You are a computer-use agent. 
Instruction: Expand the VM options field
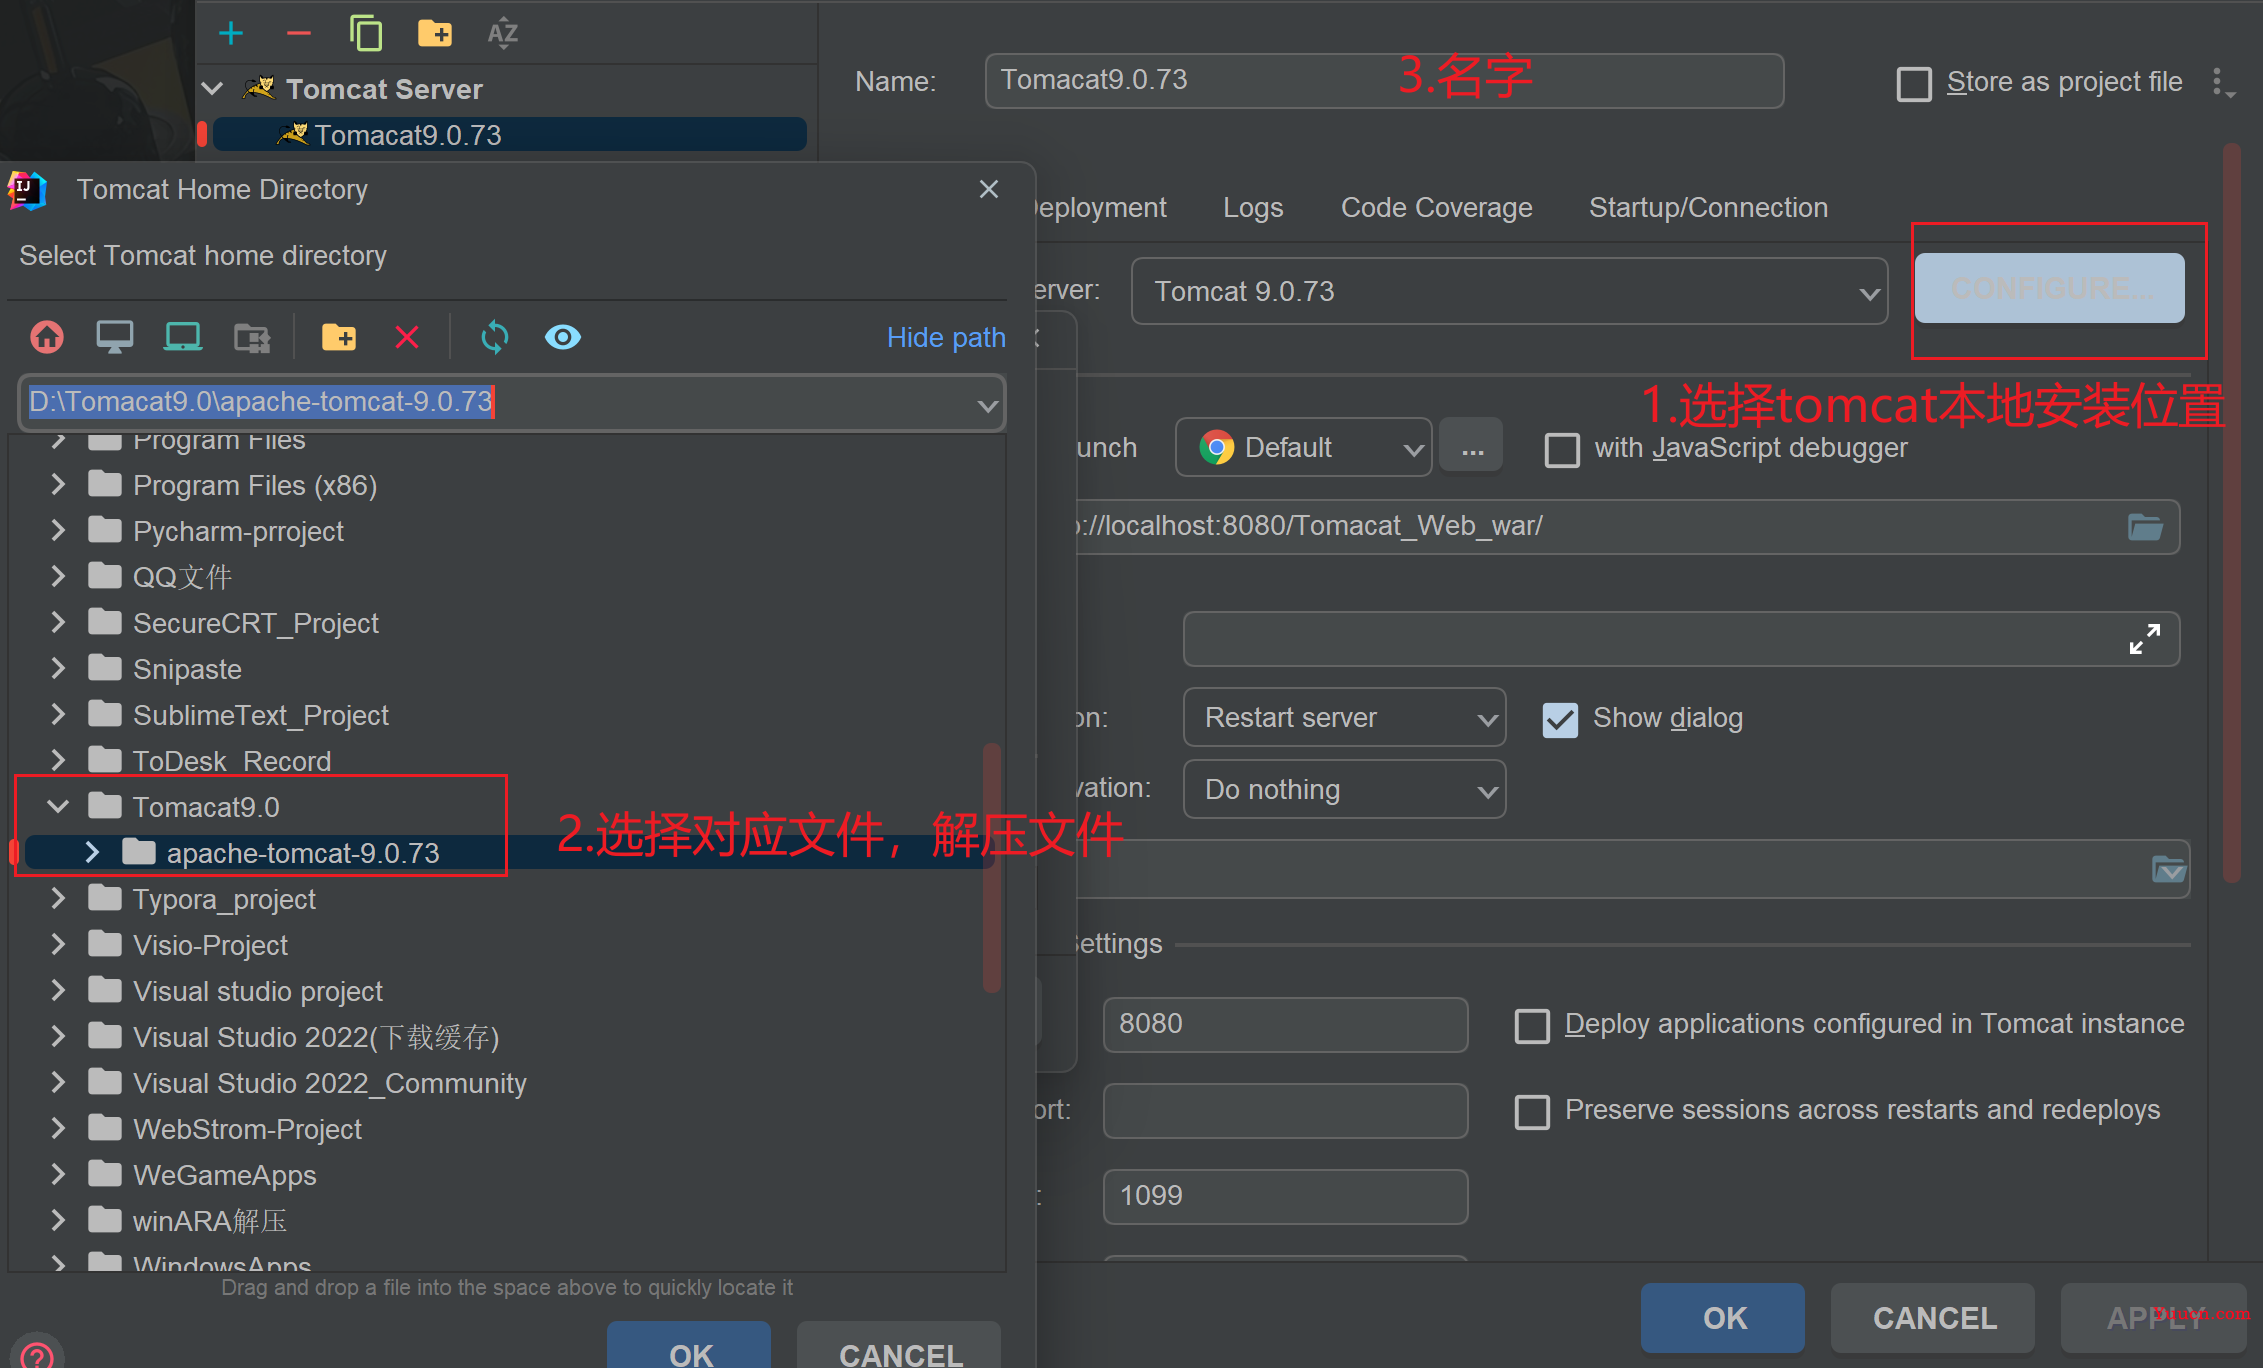point(2144,639)
